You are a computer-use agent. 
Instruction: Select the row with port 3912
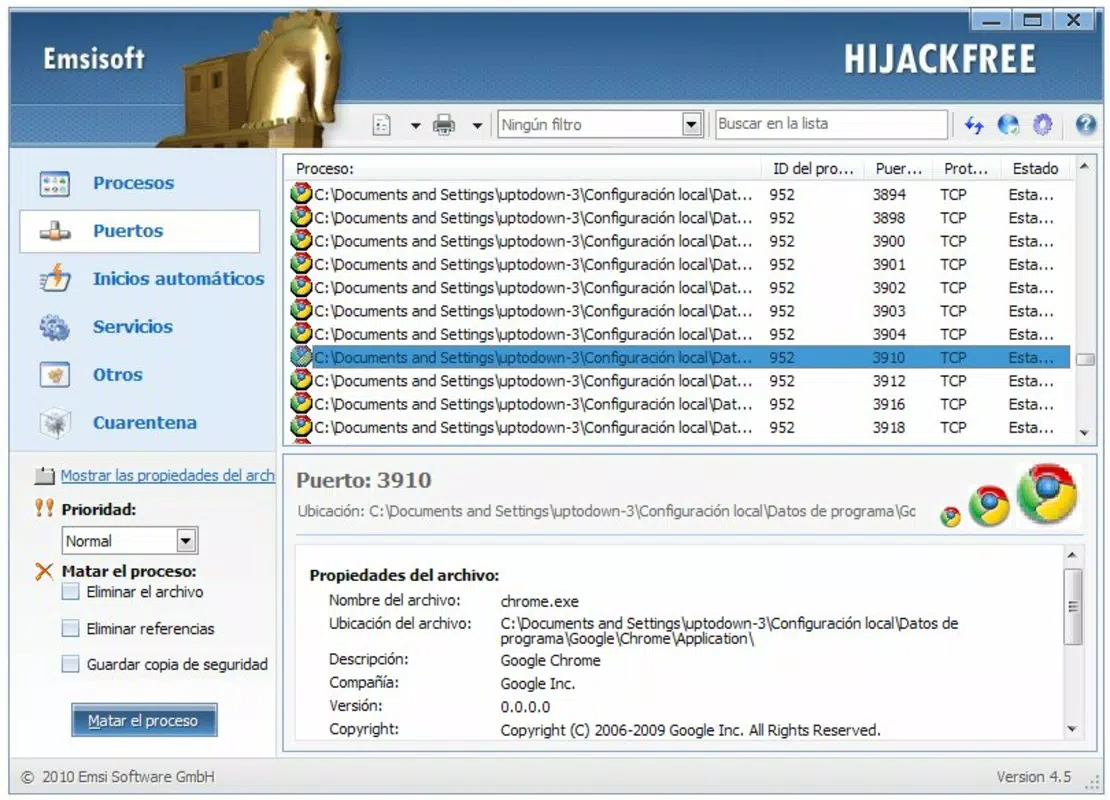click(680, 381)
